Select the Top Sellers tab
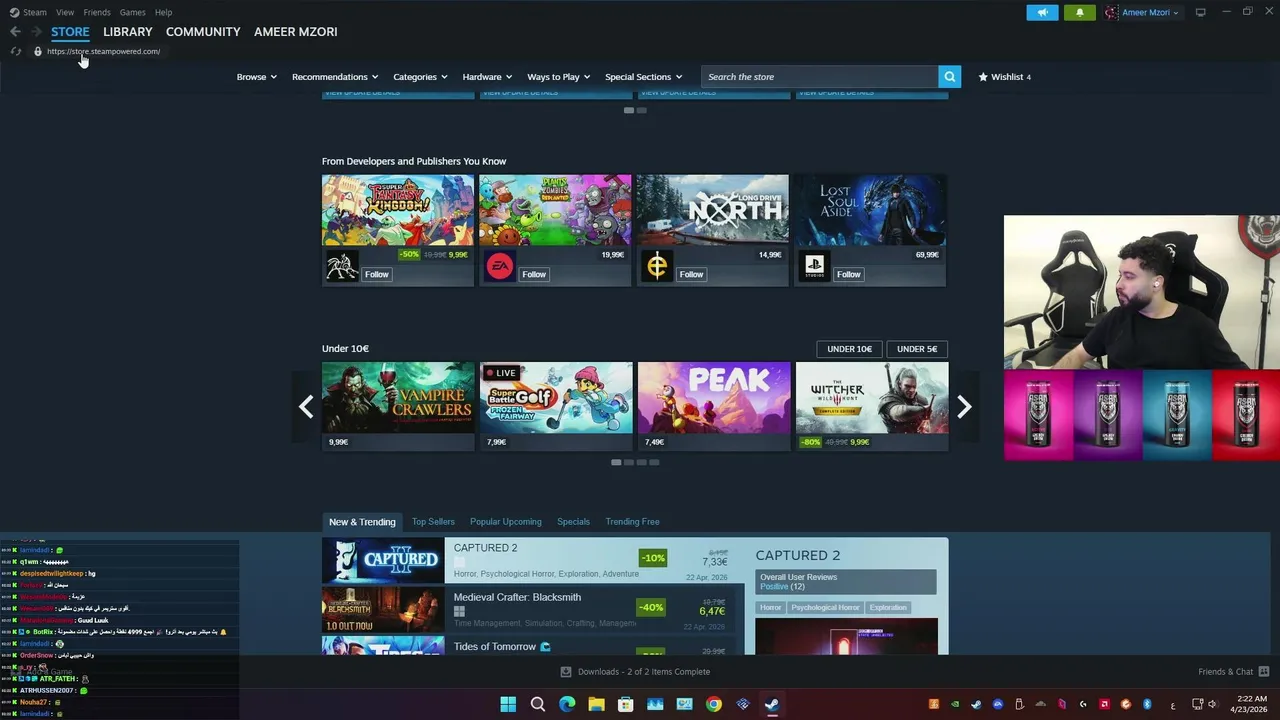 tap(433, 522)
